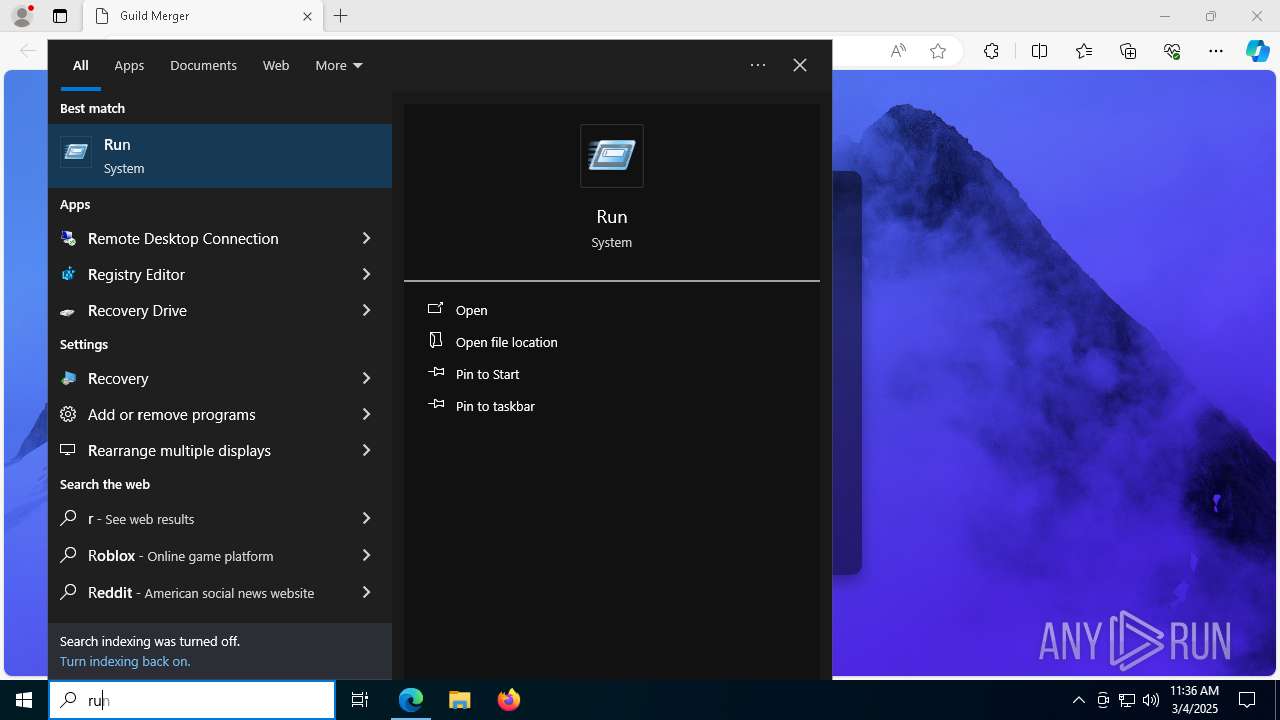Switch to the Documents search tab

pos(203,65)
